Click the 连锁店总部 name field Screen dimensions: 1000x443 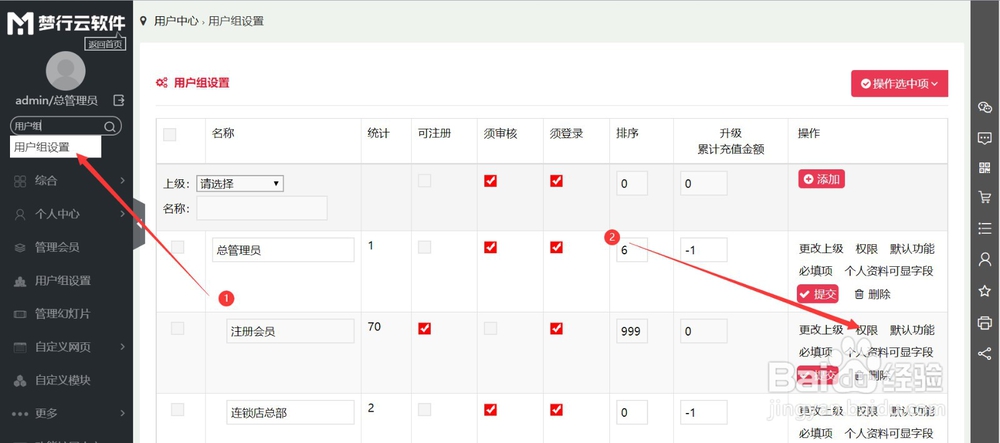(290, 412)
